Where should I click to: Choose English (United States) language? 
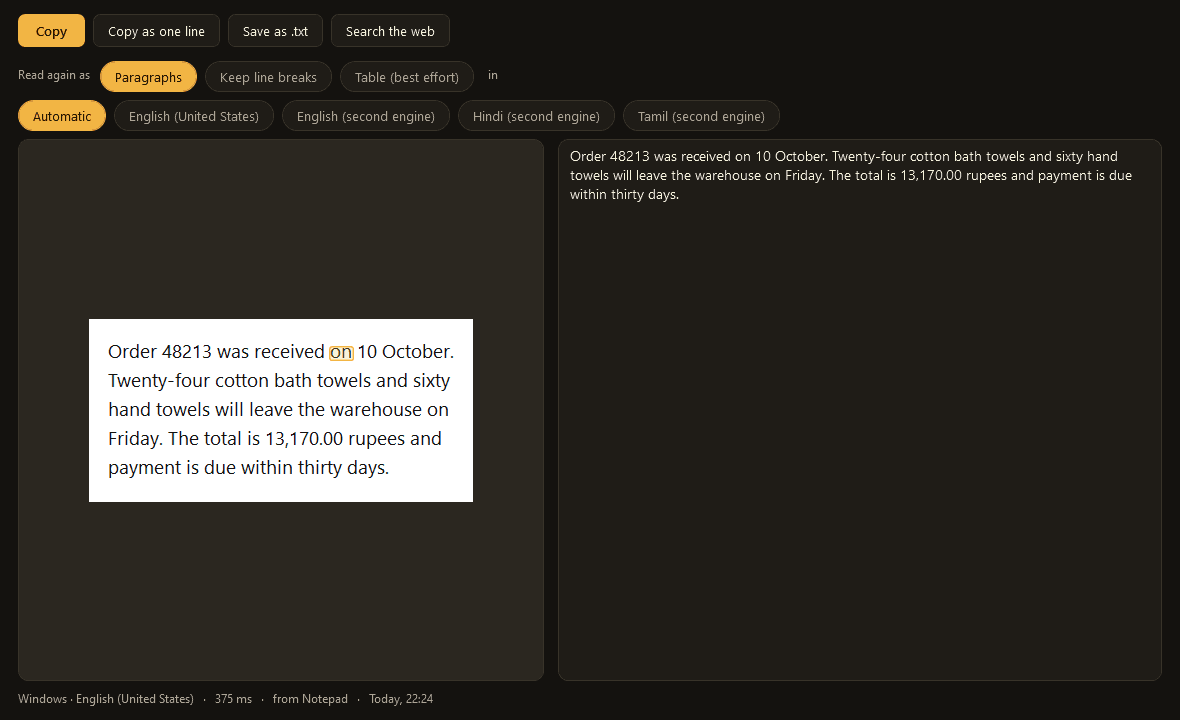[x=193, y=116]
